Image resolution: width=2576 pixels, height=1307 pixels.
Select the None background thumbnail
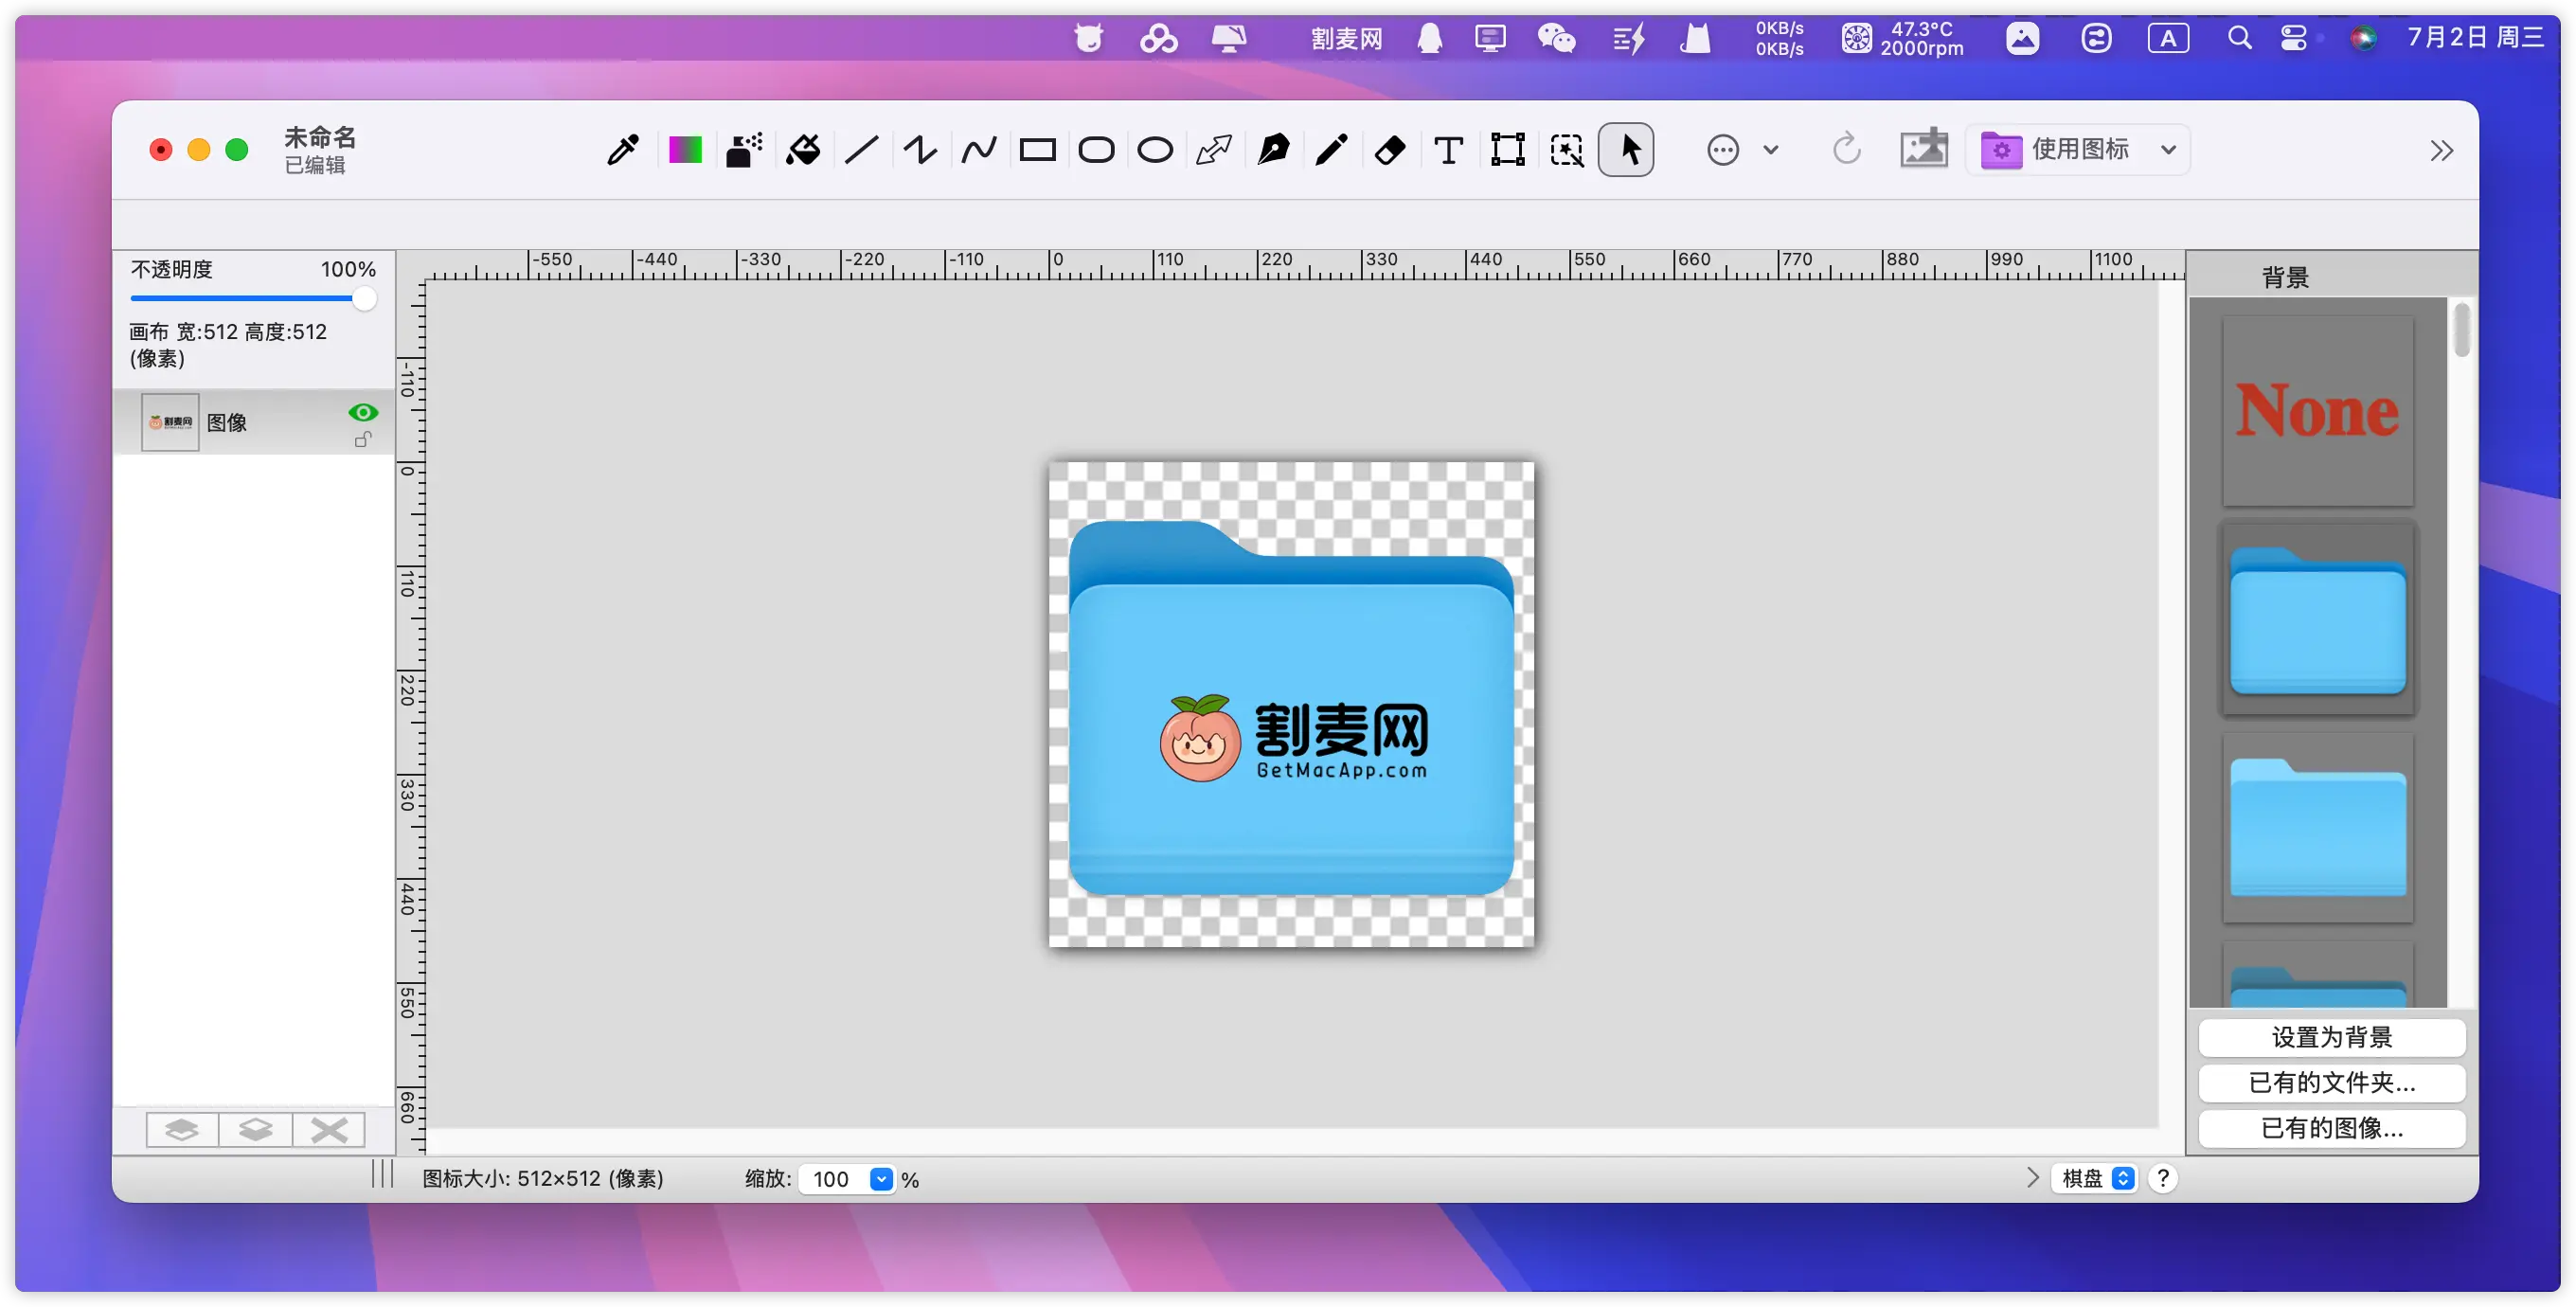click(x=2317, y=411)
